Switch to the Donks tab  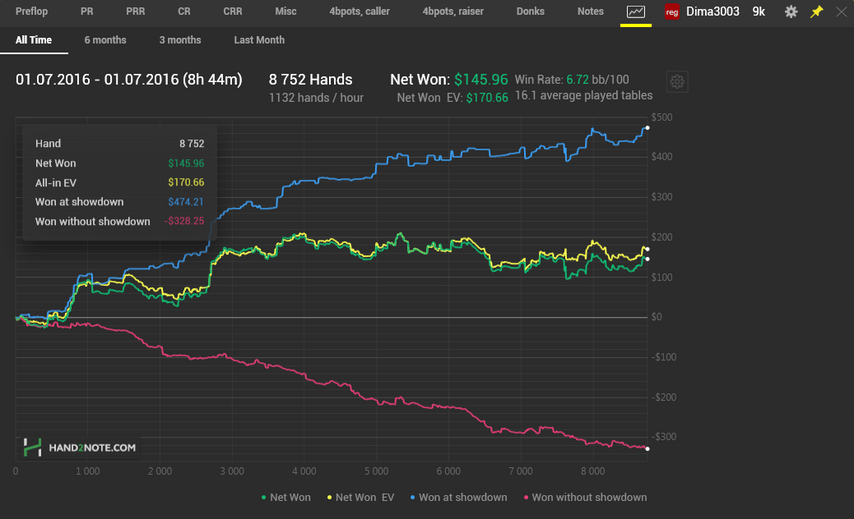pyautogui.click(x=530, y=11)
